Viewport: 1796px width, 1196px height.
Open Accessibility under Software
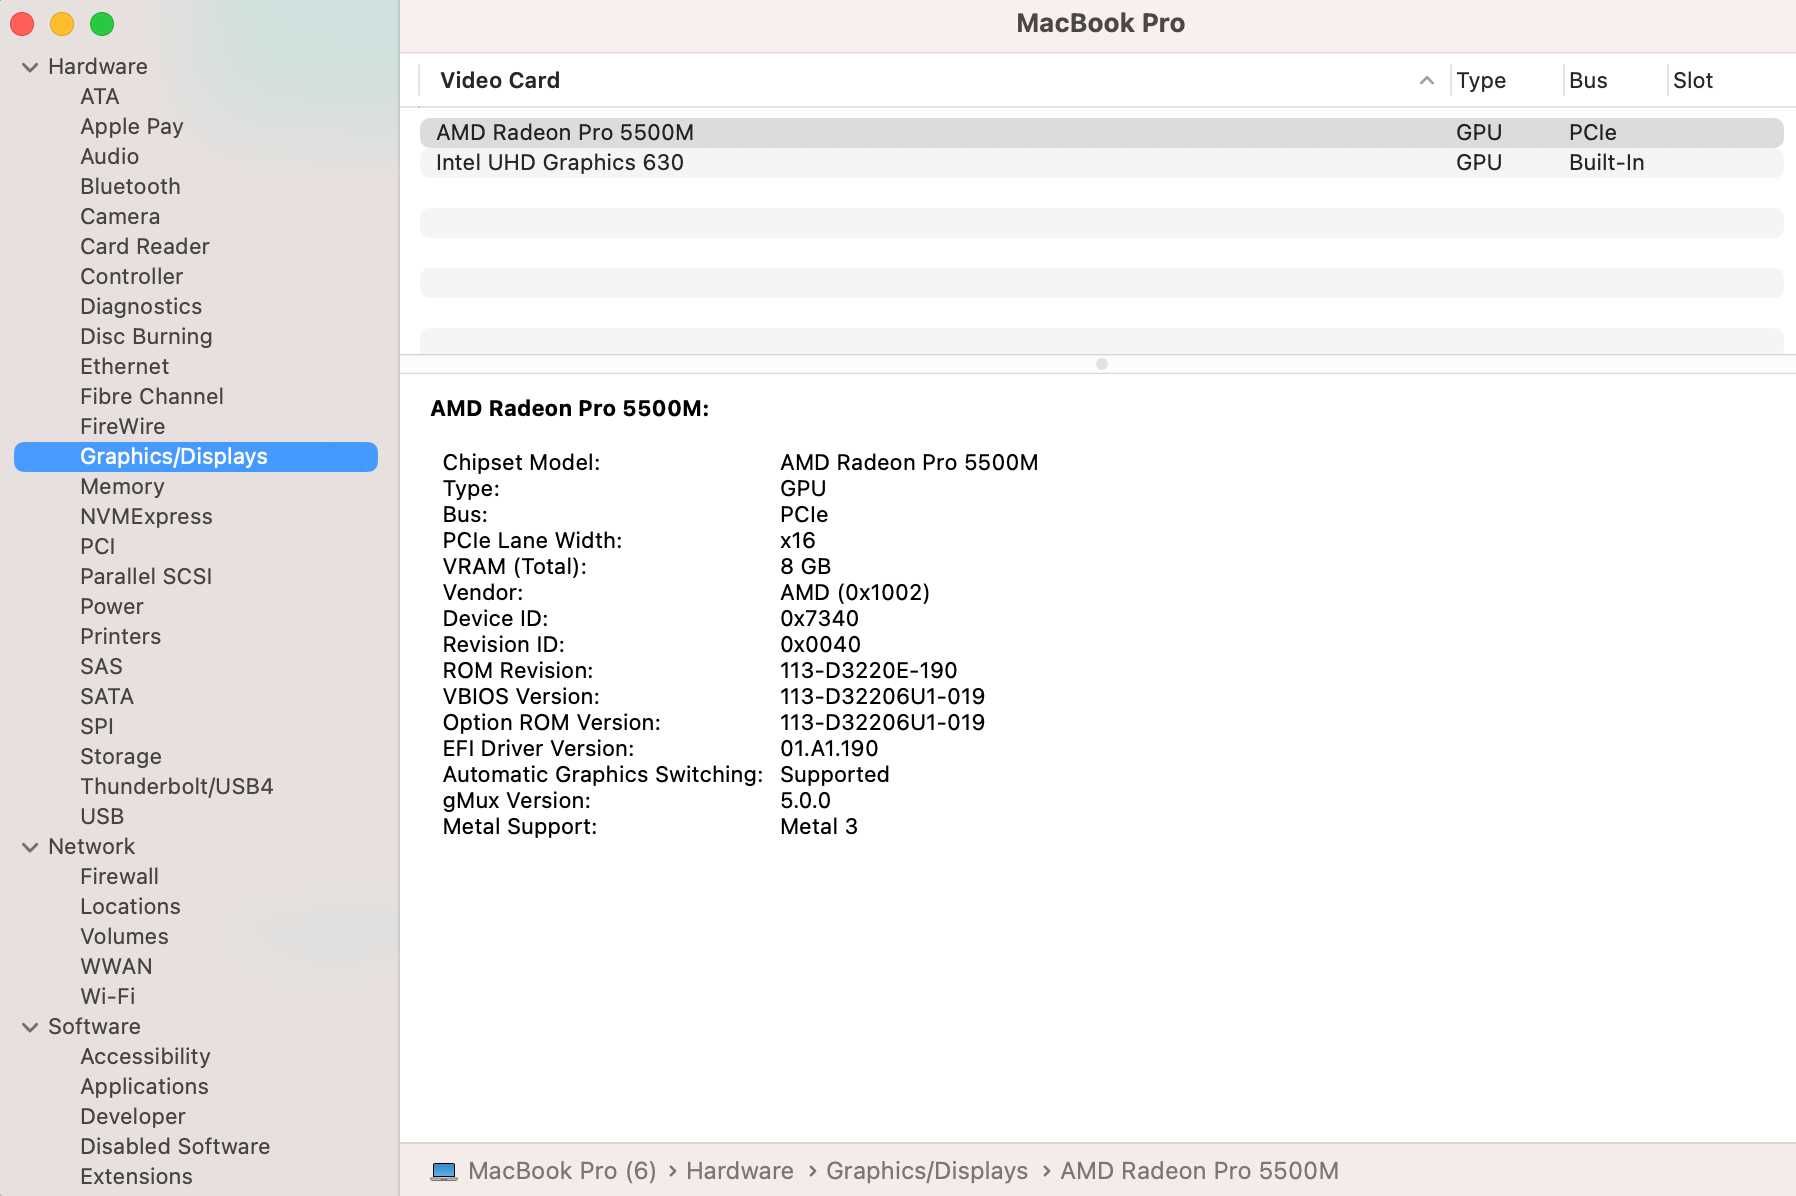145,1057
